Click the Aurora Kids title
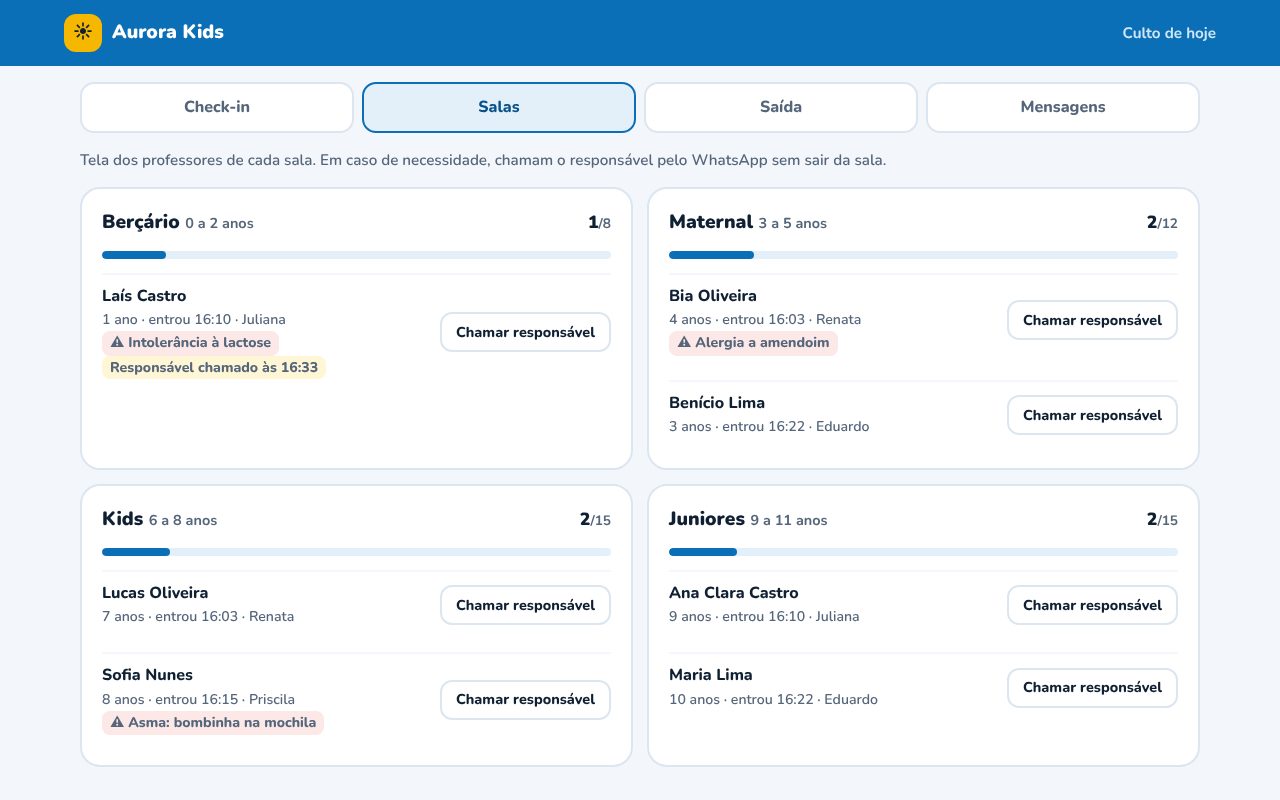This screenshot has width=1280, height=800. [x=168, y=32]
